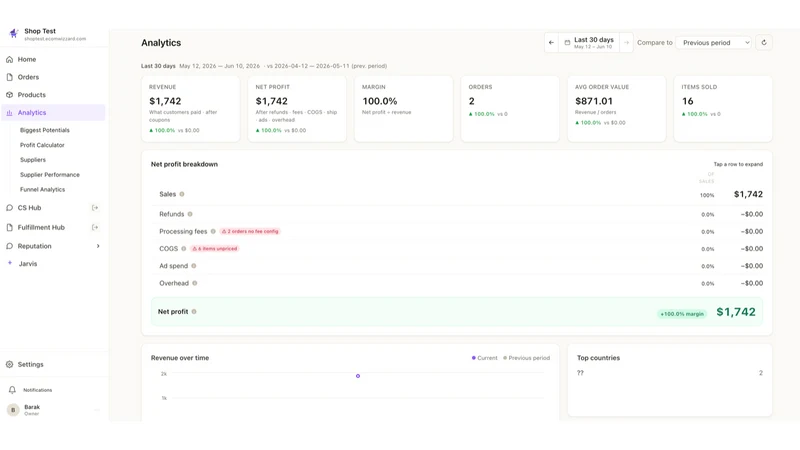Open the Previous period compare dropdown
The width and height of the screenshot is (800, 450).
click(x=714, y=43)
